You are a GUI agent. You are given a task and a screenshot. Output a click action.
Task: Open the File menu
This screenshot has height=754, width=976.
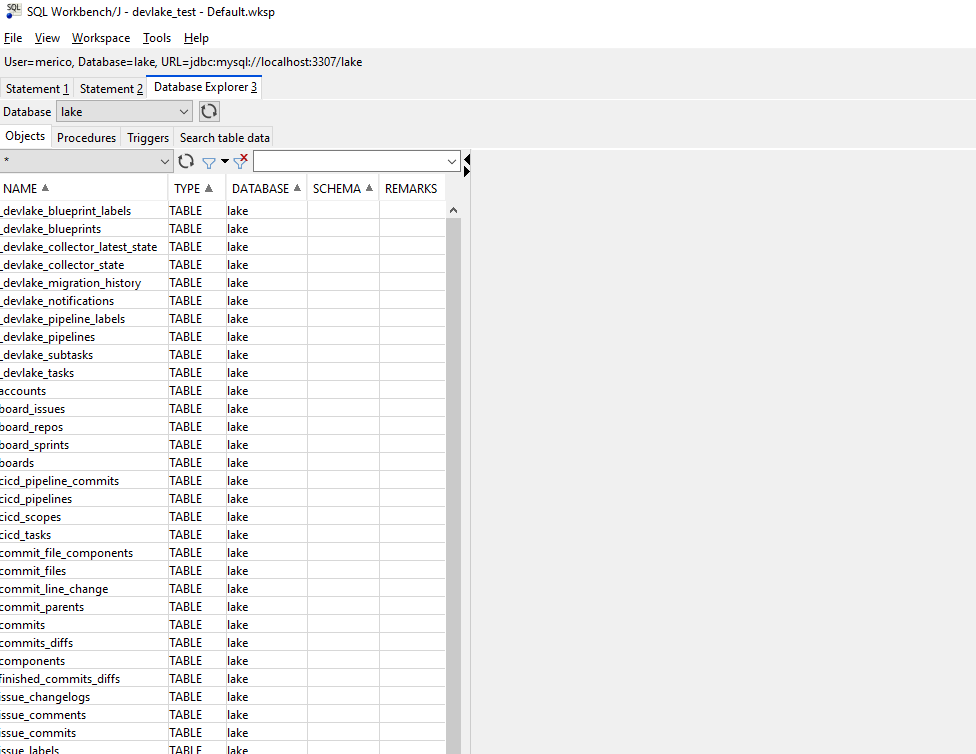point(13,38)
